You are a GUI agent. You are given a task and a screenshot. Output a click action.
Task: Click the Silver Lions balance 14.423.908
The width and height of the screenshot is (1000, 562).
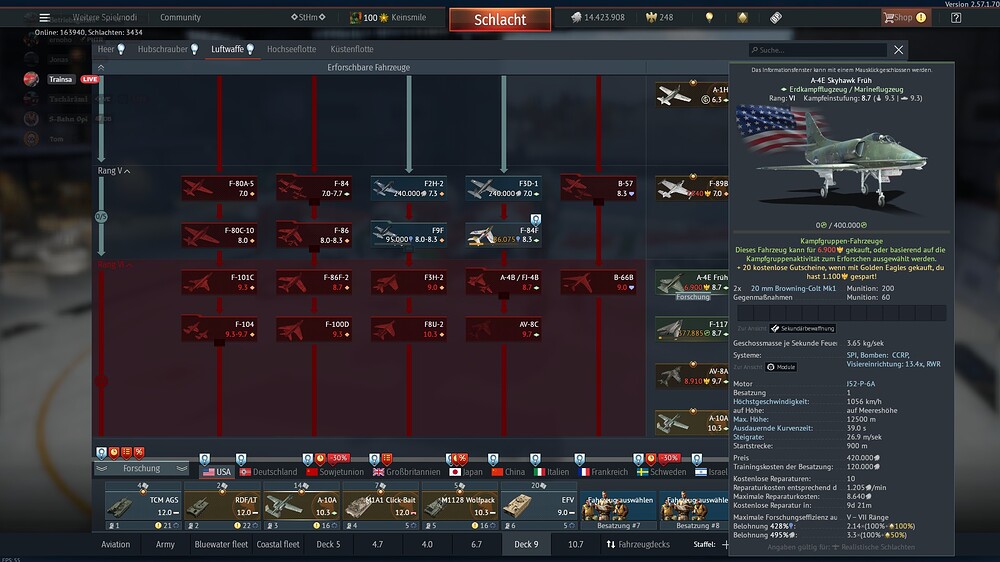point(598,18)
